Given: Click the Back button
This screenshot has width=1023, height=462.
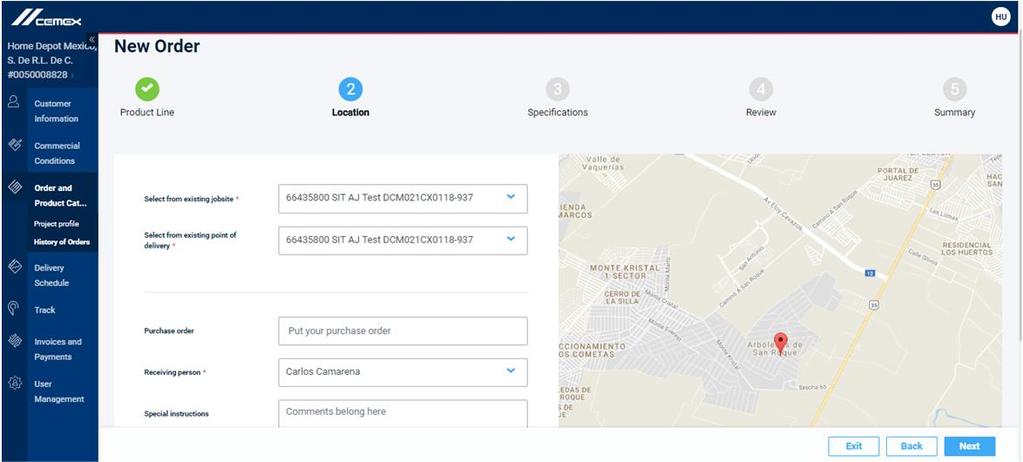Looking at the screenshot, I should click(x=911, y=446).
